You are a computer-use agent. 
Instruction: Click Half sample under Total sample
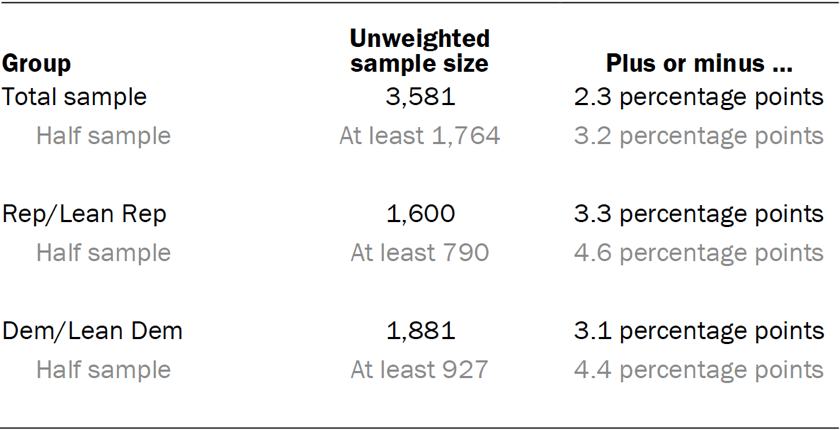[103, 136]
